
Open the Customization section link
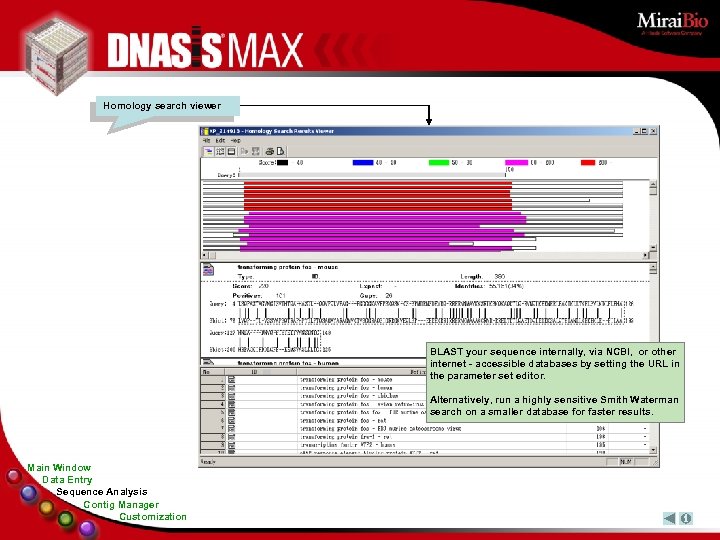[x=153, y=517]
